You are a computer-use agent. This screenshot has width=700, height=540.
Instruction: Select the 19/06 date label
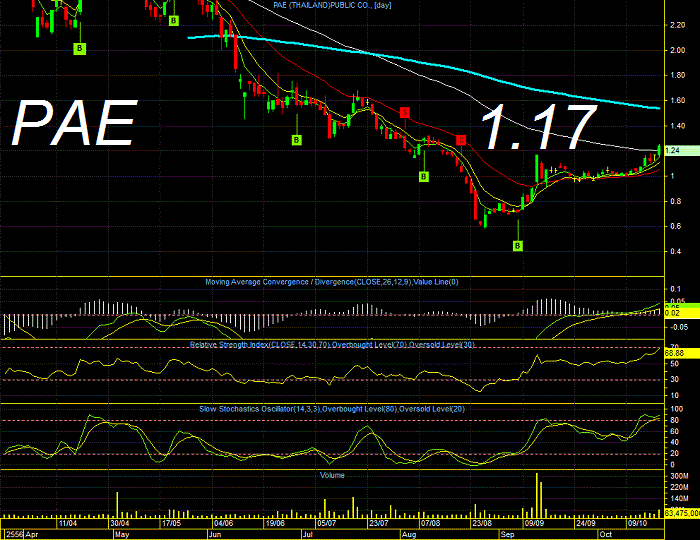click(x=275, y=523)
